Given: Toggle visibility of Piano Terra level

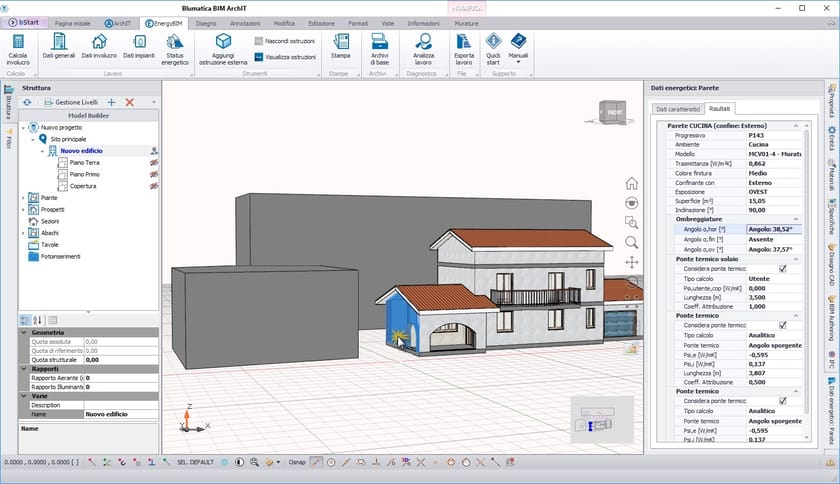Looking at the screenshot, I should pos(154,162).
